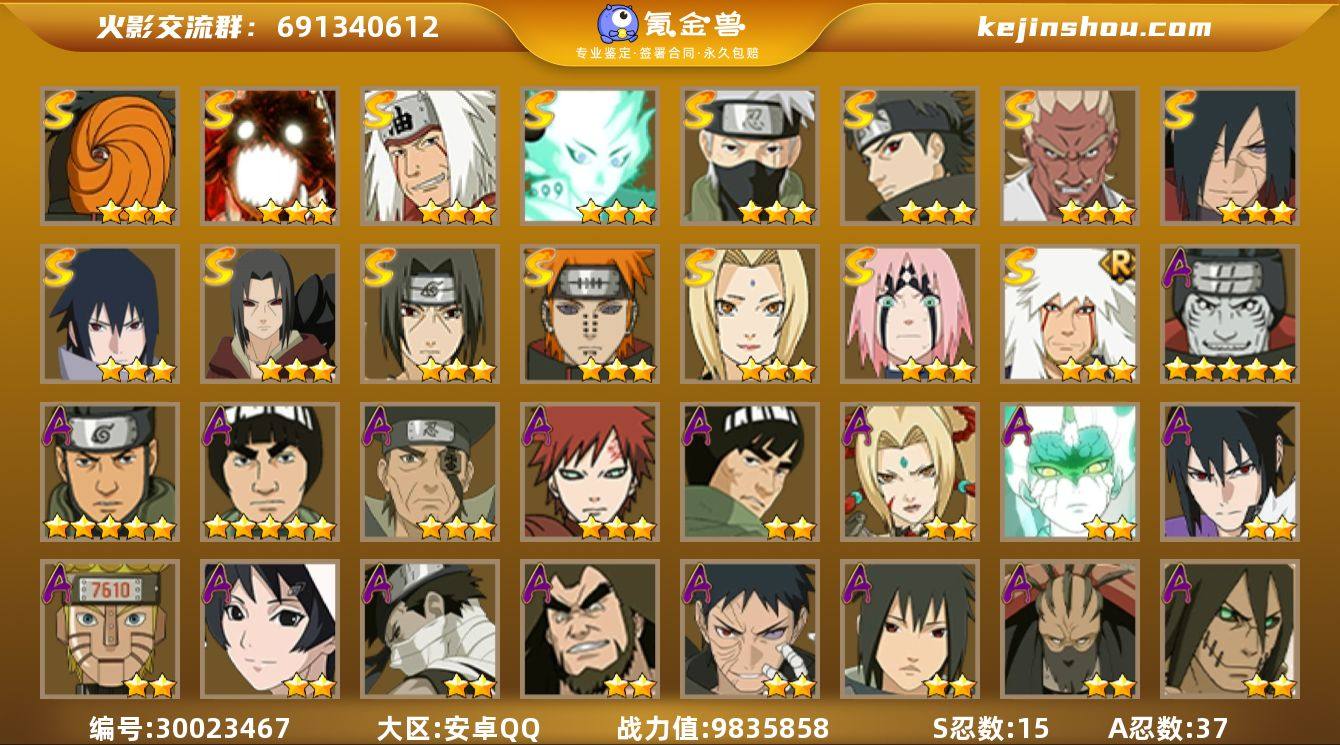
Task: Click the red Nine-Tails cloak portrait
Action: pyautogui.click(x=270, y=156)
